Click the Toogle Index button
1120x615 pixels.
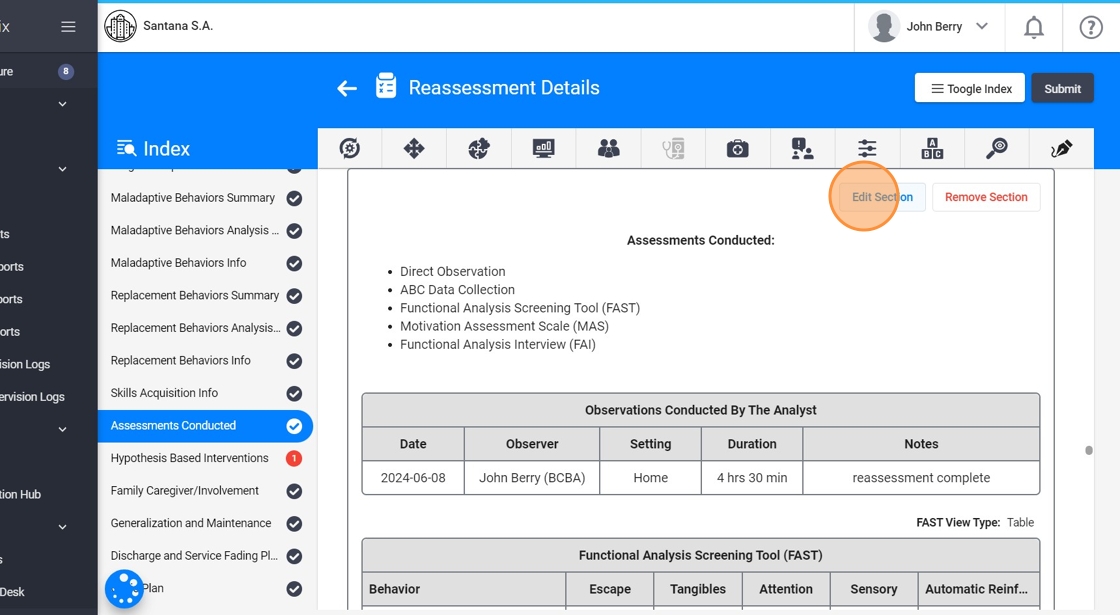click(970, 89)
